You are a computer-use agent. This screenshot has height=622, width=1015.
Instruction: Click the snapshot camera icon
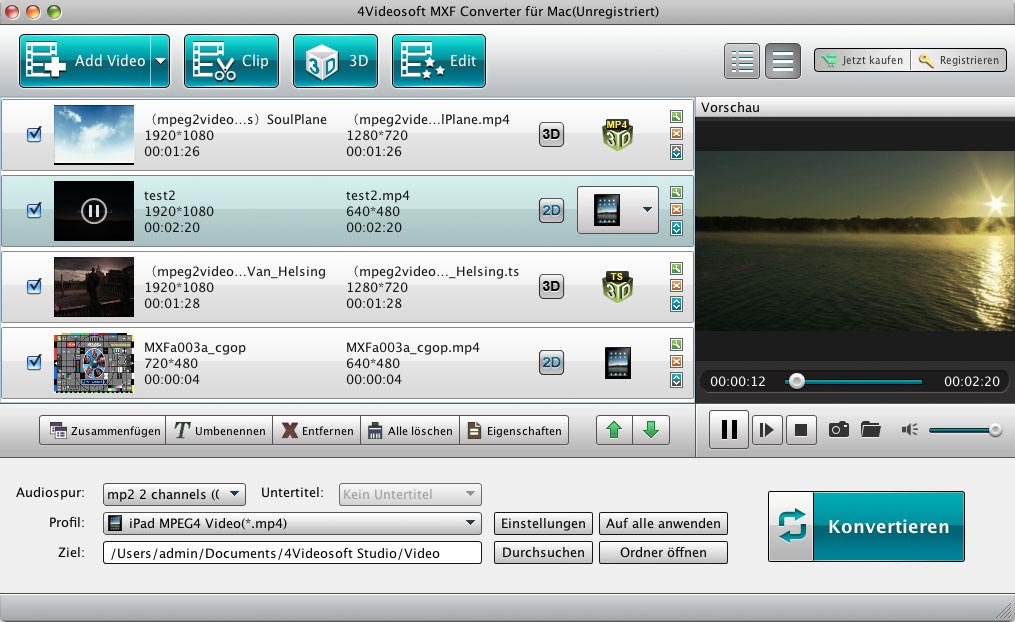pos(838,430)
